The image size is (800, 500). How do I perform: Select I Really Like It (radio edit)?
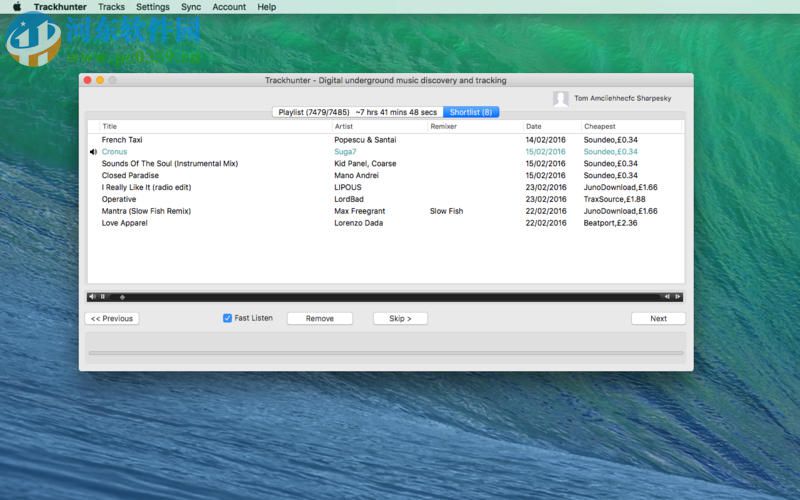coord(146,187)
